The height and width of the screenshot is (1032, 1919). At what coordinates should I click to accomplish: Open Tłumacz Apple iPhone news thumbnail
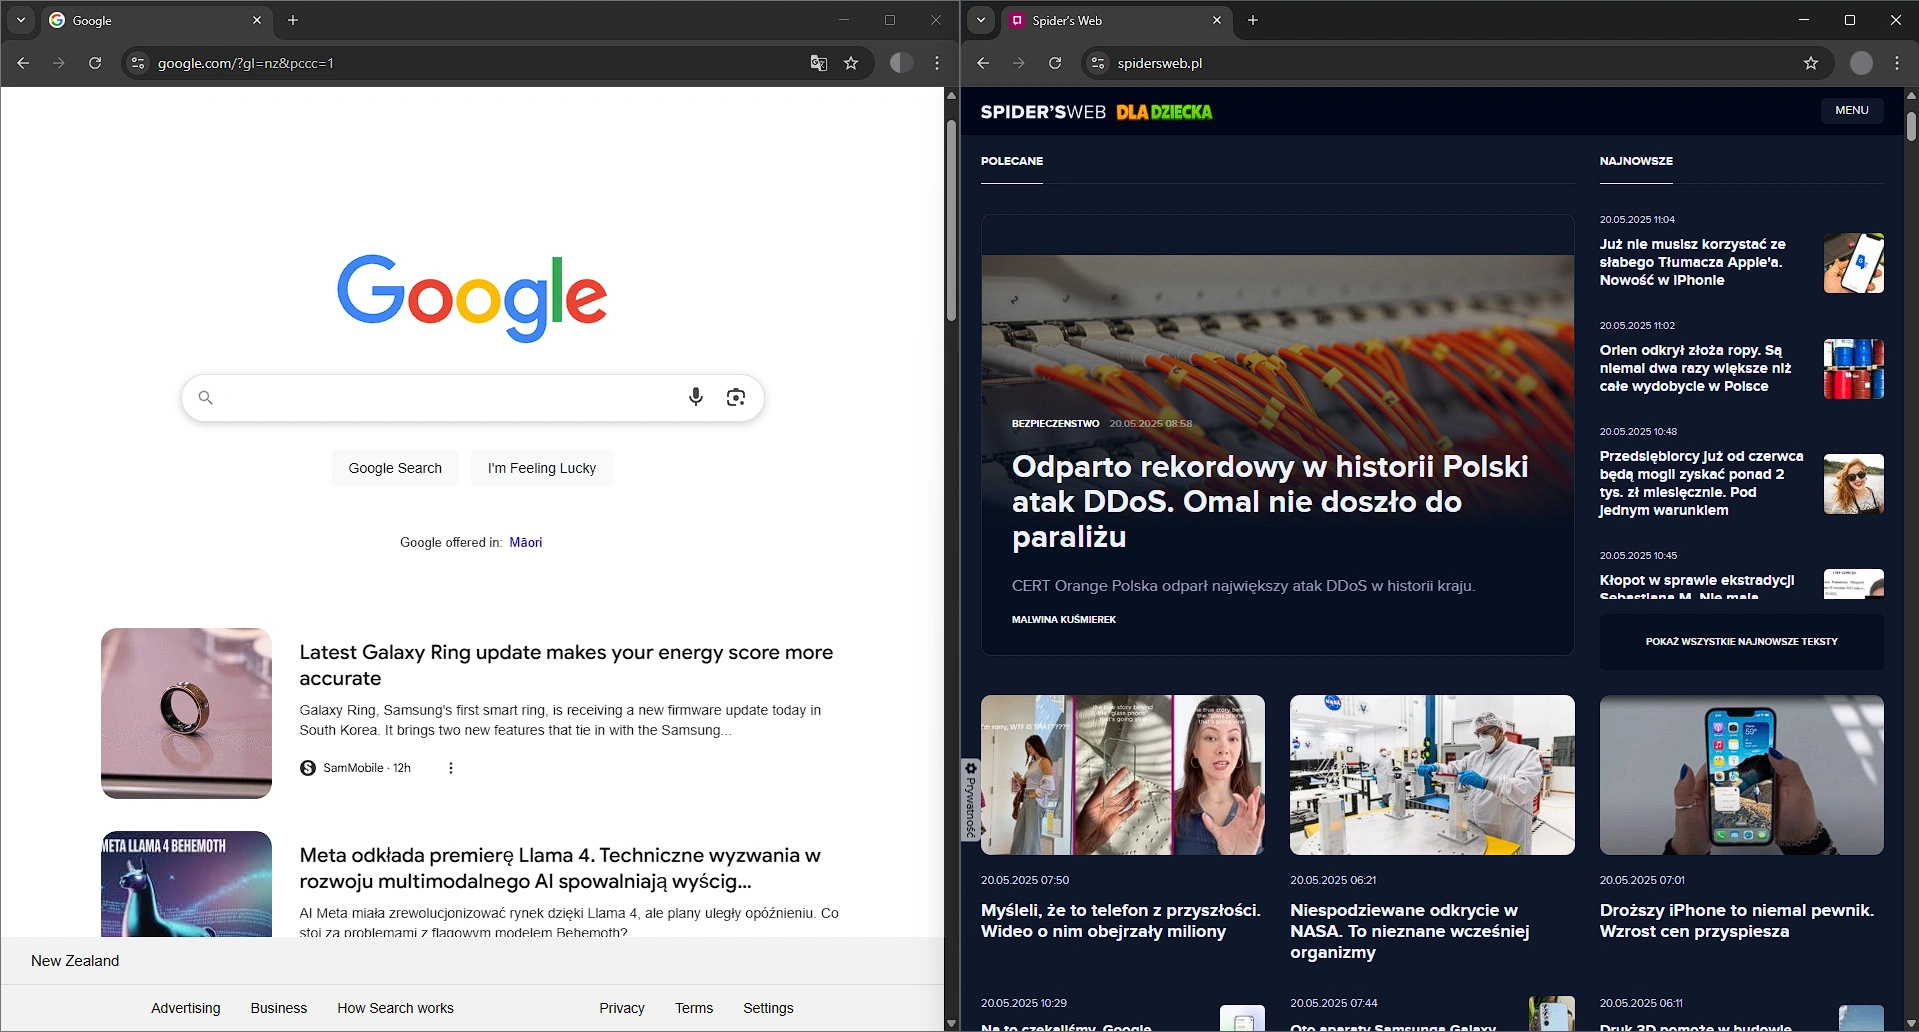1853,263
